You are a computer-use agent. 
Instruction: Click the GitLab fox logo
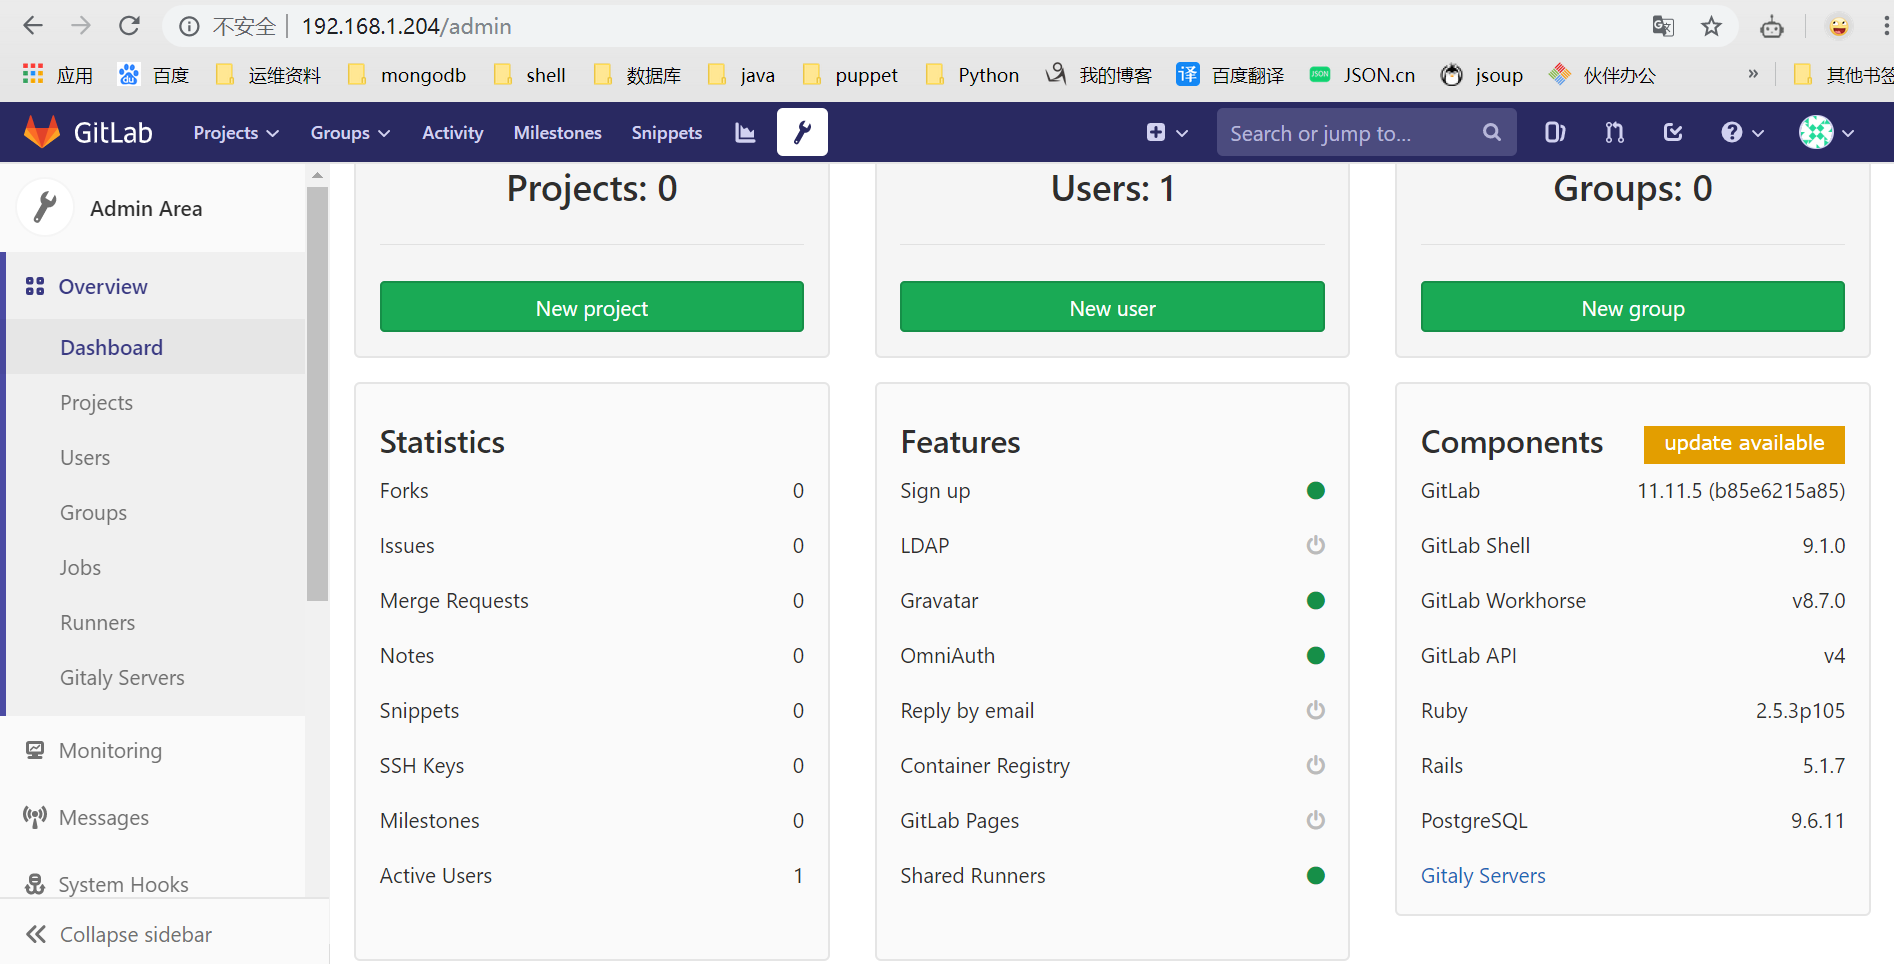tap(42, 132)
